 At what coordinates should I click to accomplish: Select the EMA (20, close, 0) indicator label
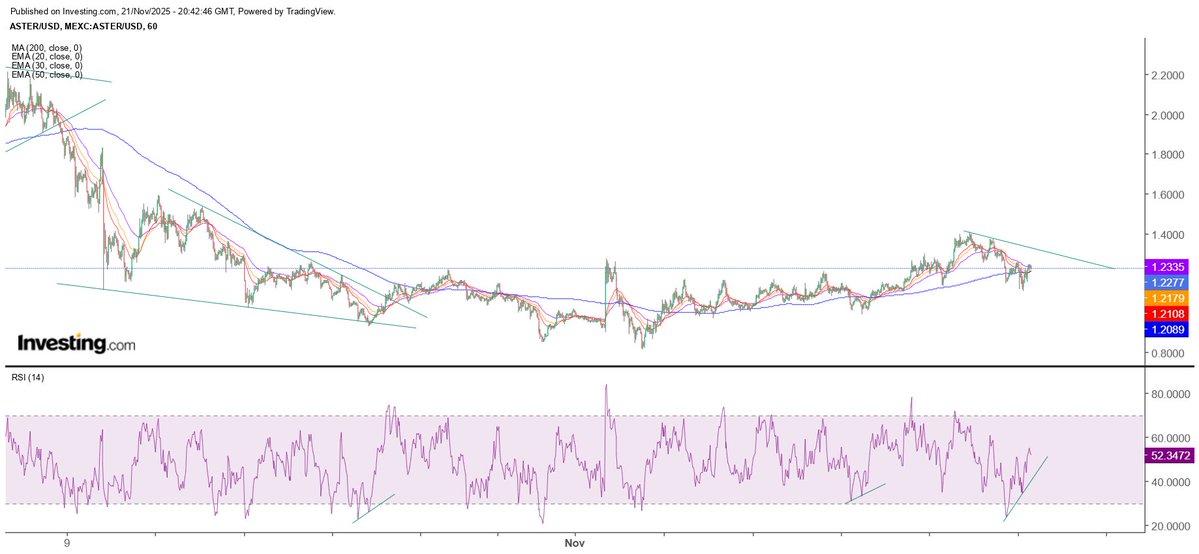47,57
